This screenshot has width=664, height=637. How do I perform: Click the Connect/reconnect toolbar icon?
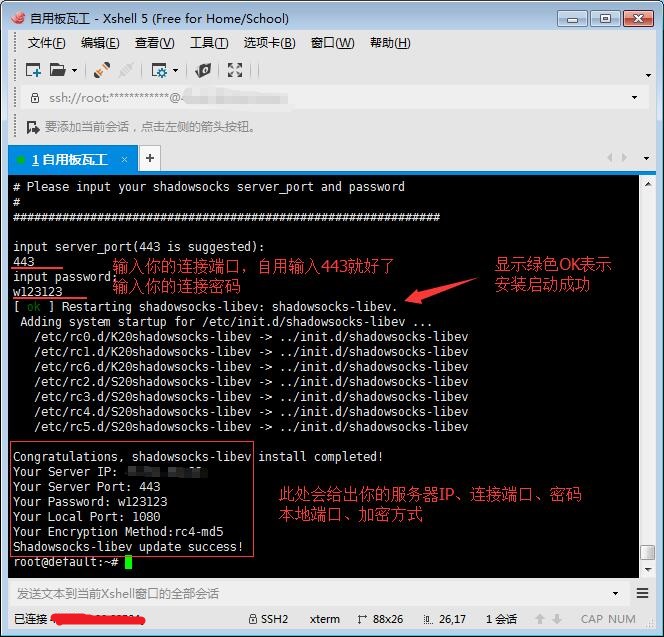point(102,70)
